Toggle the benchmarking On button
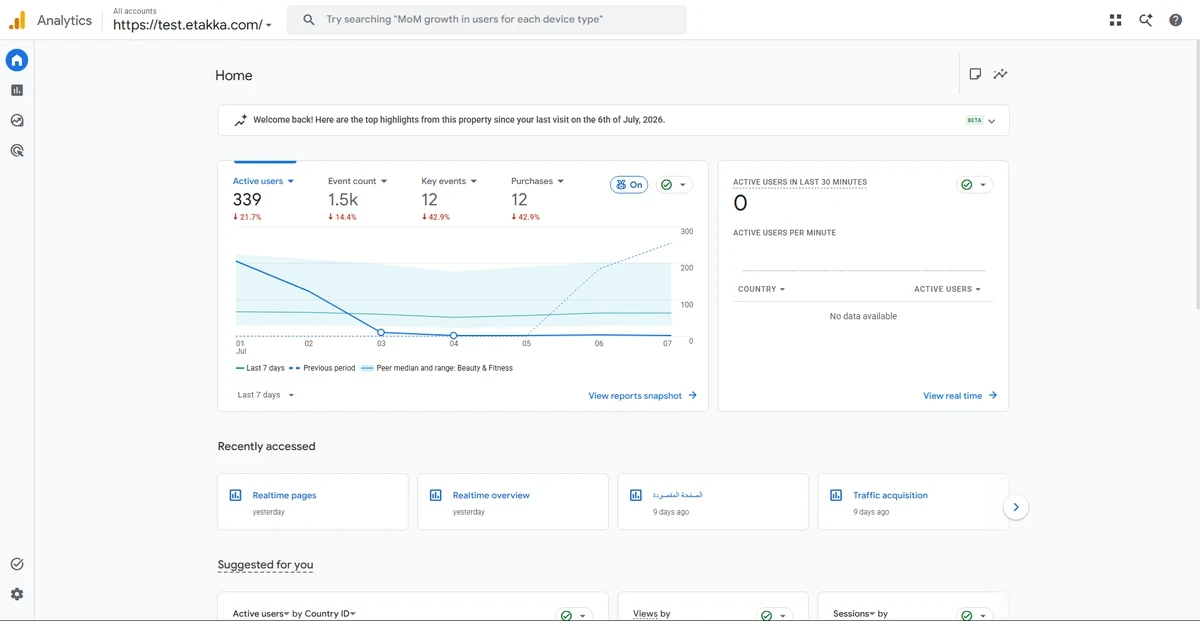This screenshot has height=621, width=1200. click(629, 185)
